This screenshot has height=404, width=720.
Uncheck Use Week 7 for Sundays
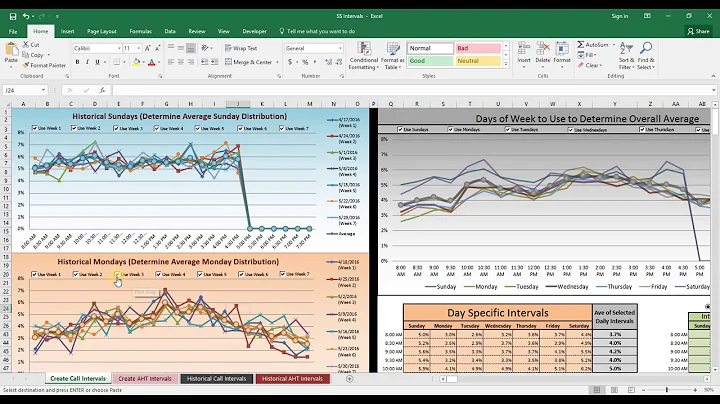click(281, 129)
